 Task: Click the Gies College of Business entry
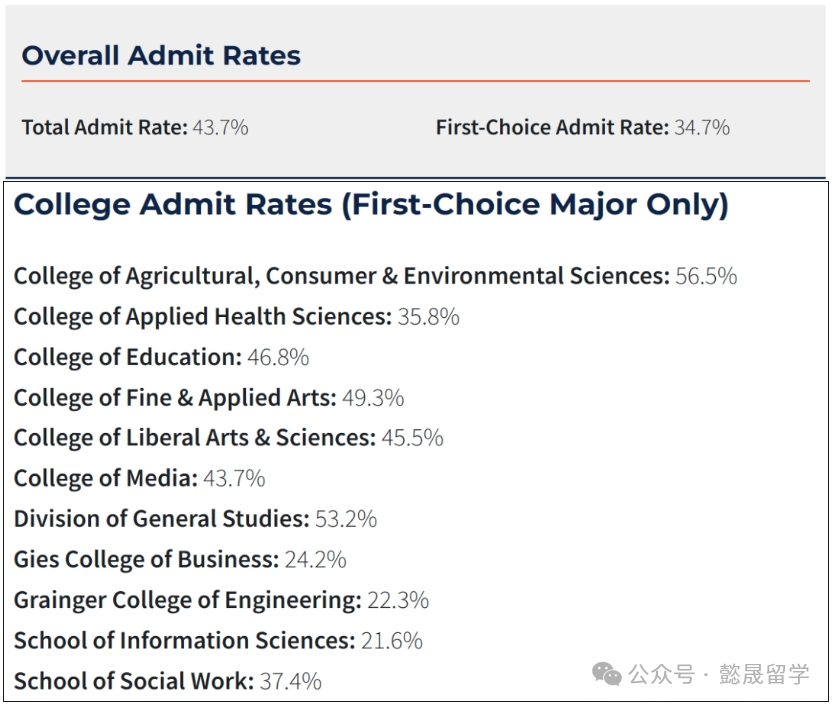coord(146,560)
